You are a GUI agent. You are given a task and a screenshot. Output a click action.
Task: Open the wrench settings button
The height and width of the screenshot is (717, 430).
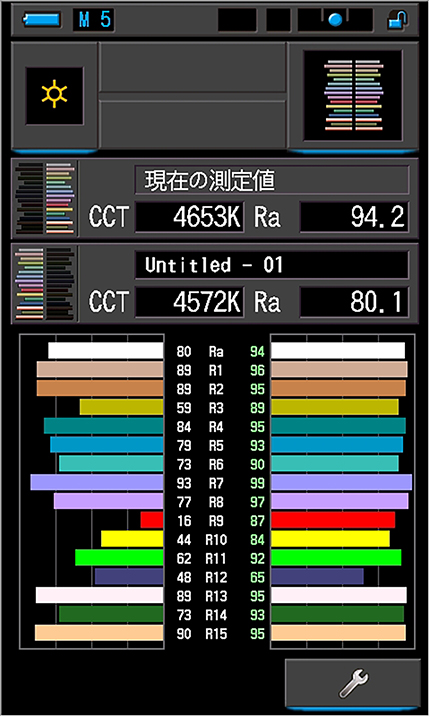[353, 684]
